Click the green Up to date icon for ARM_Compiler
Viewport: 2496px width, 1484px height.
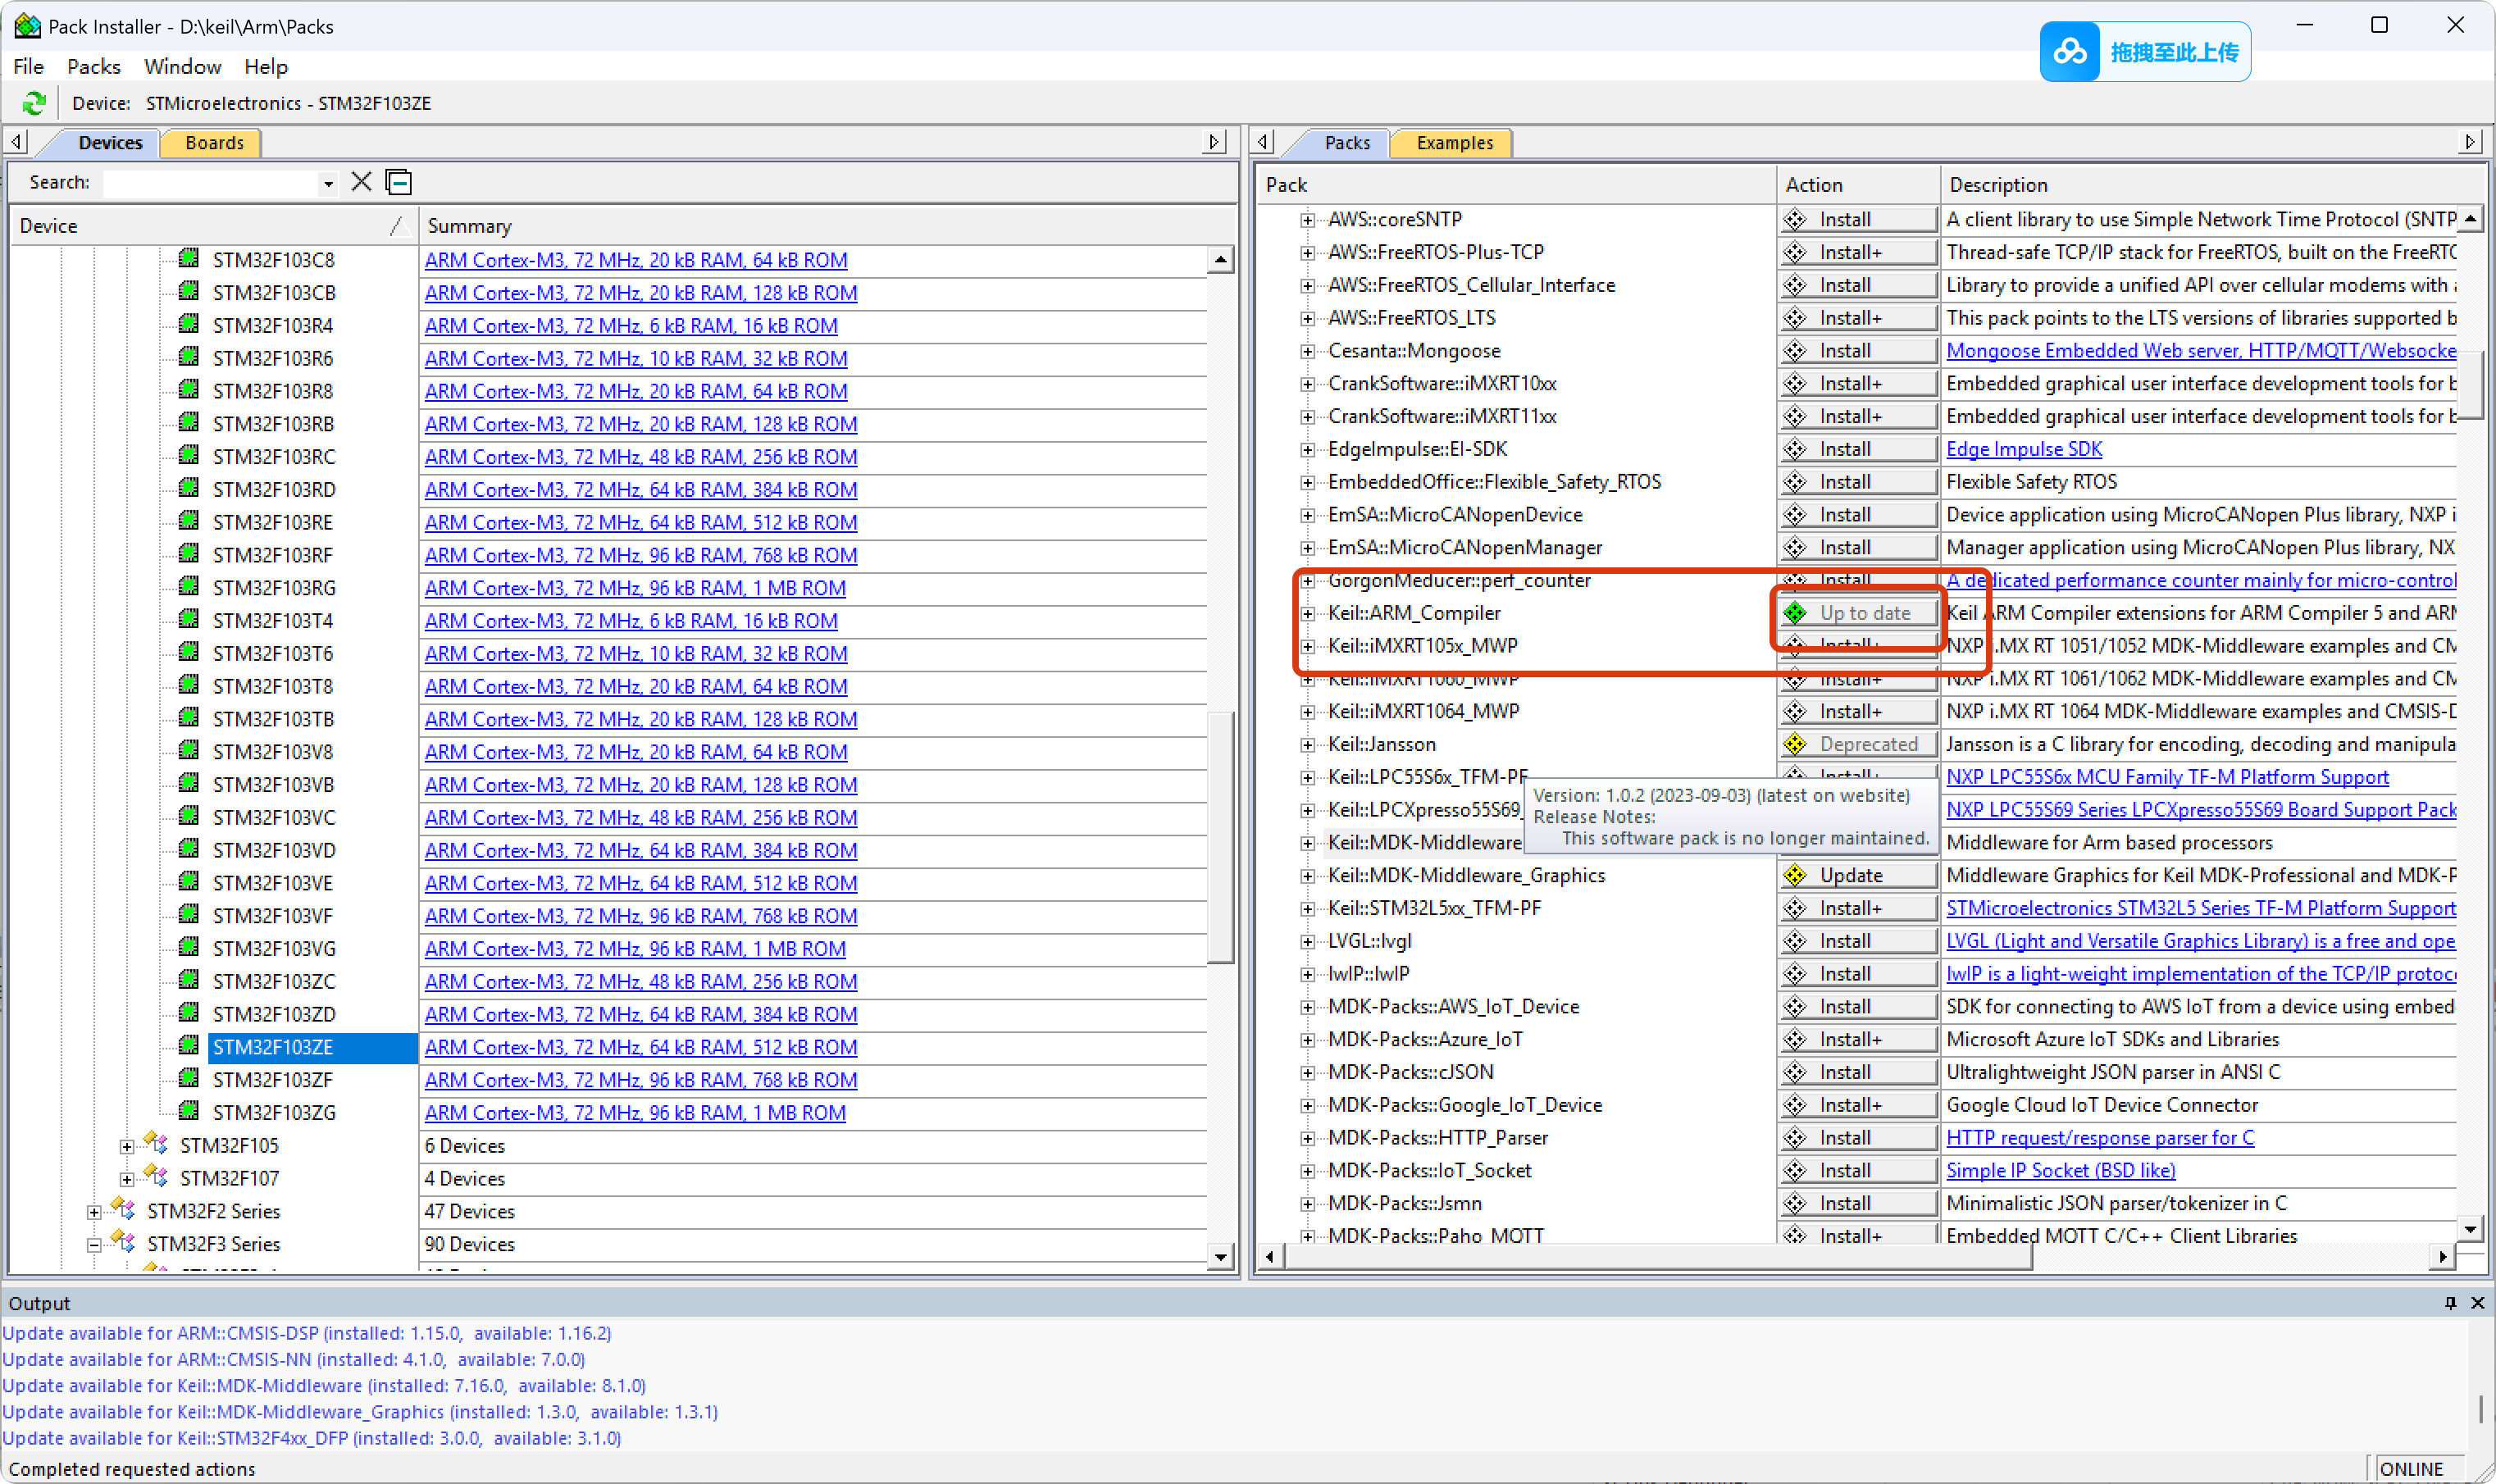[x=1795, y=612]
